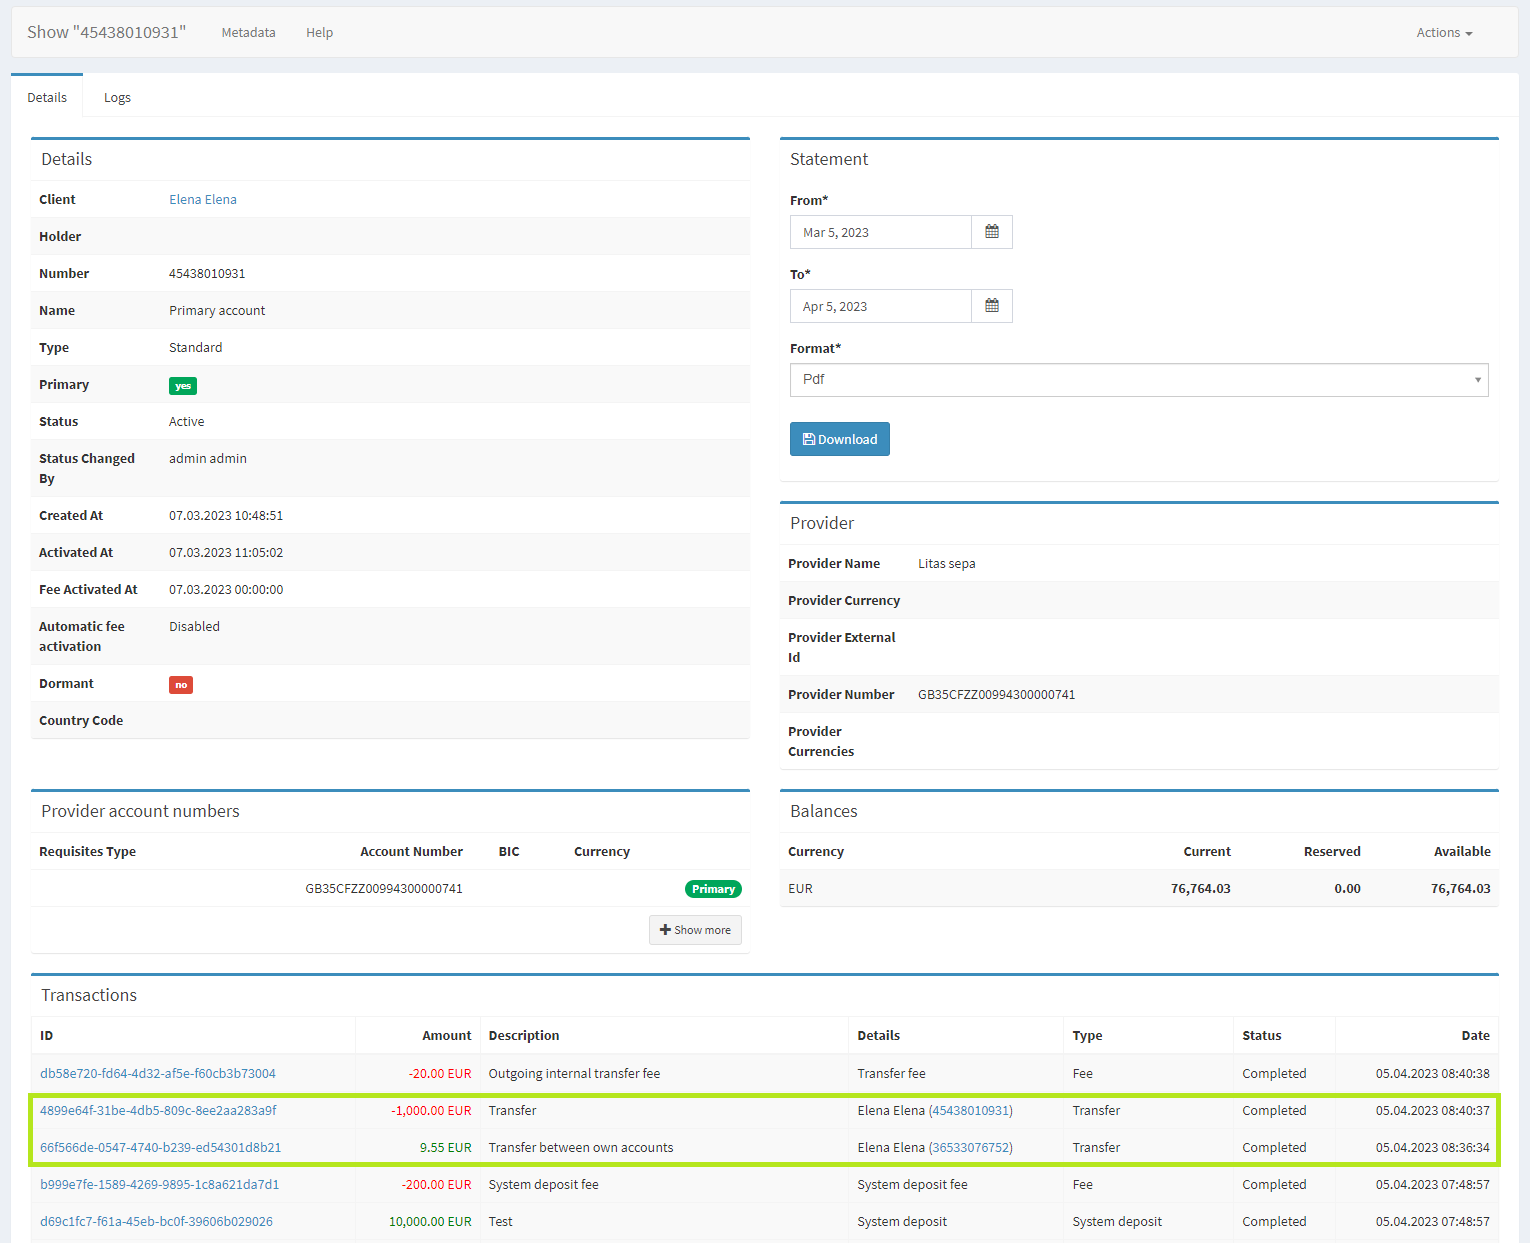Open account 36533076752 link in Details column

point(970,1148)
